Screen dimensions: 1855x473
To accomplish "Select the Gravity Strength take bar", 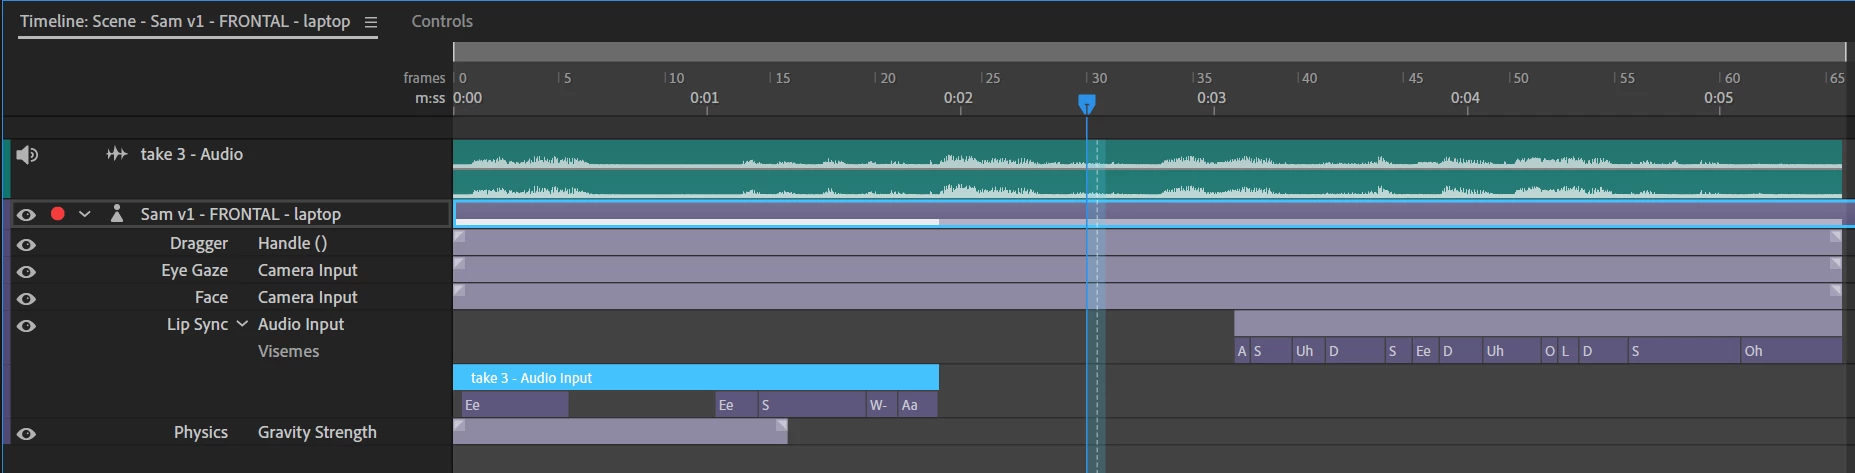I will pos(621,431).
